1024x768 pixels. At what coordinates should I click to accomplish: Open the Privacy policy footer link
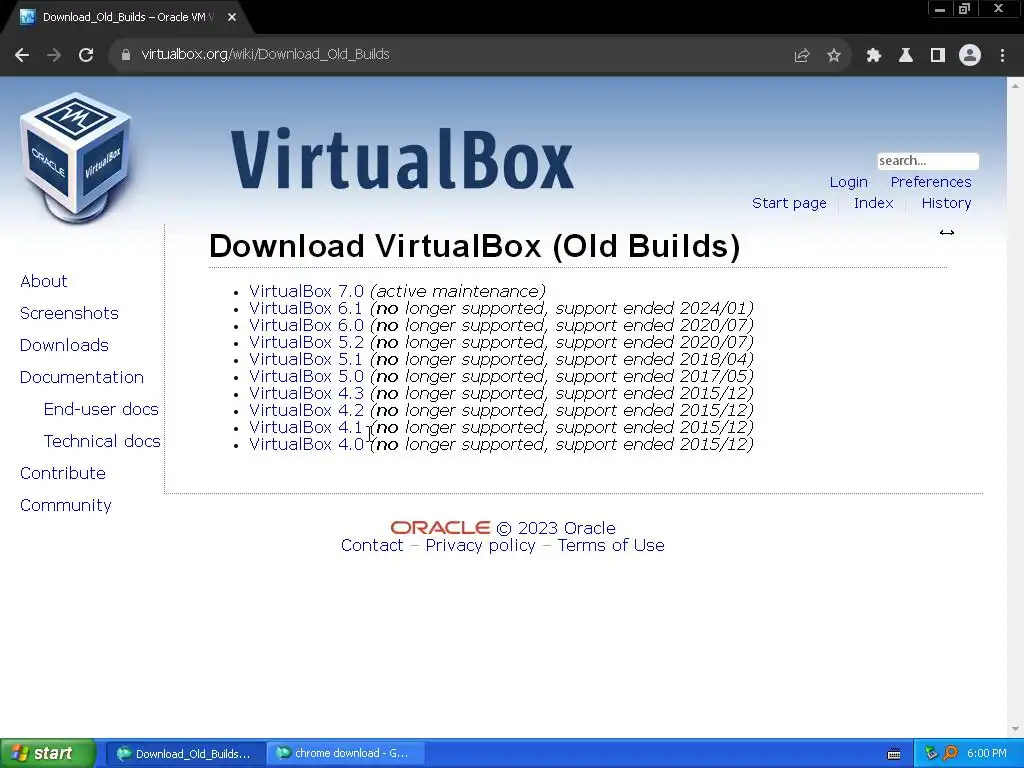(481, 545)
